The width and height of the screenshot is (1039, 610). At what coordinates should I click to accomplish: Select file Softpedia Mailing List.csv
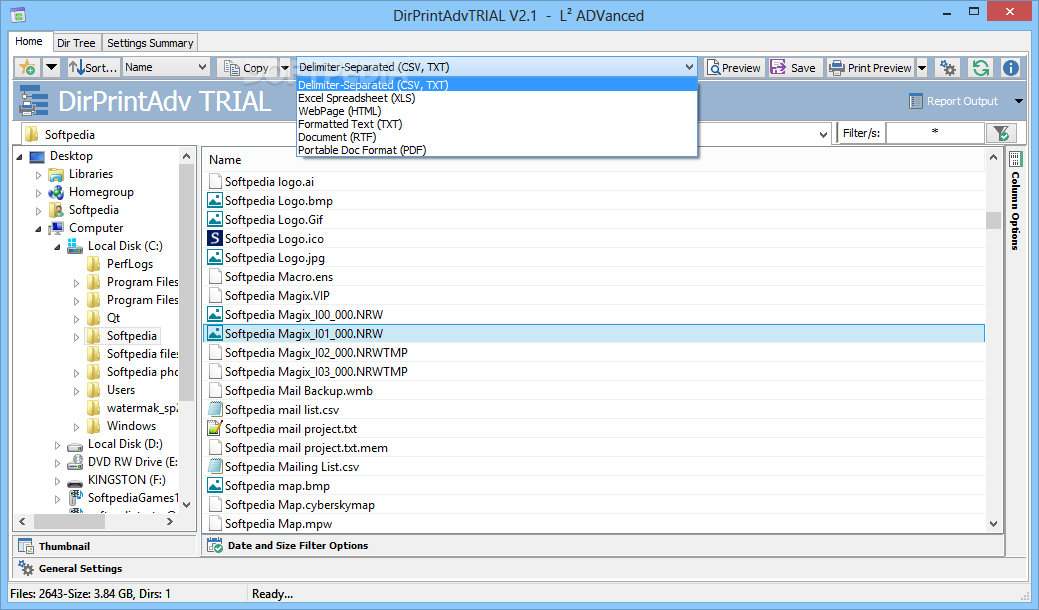(292, 467)
